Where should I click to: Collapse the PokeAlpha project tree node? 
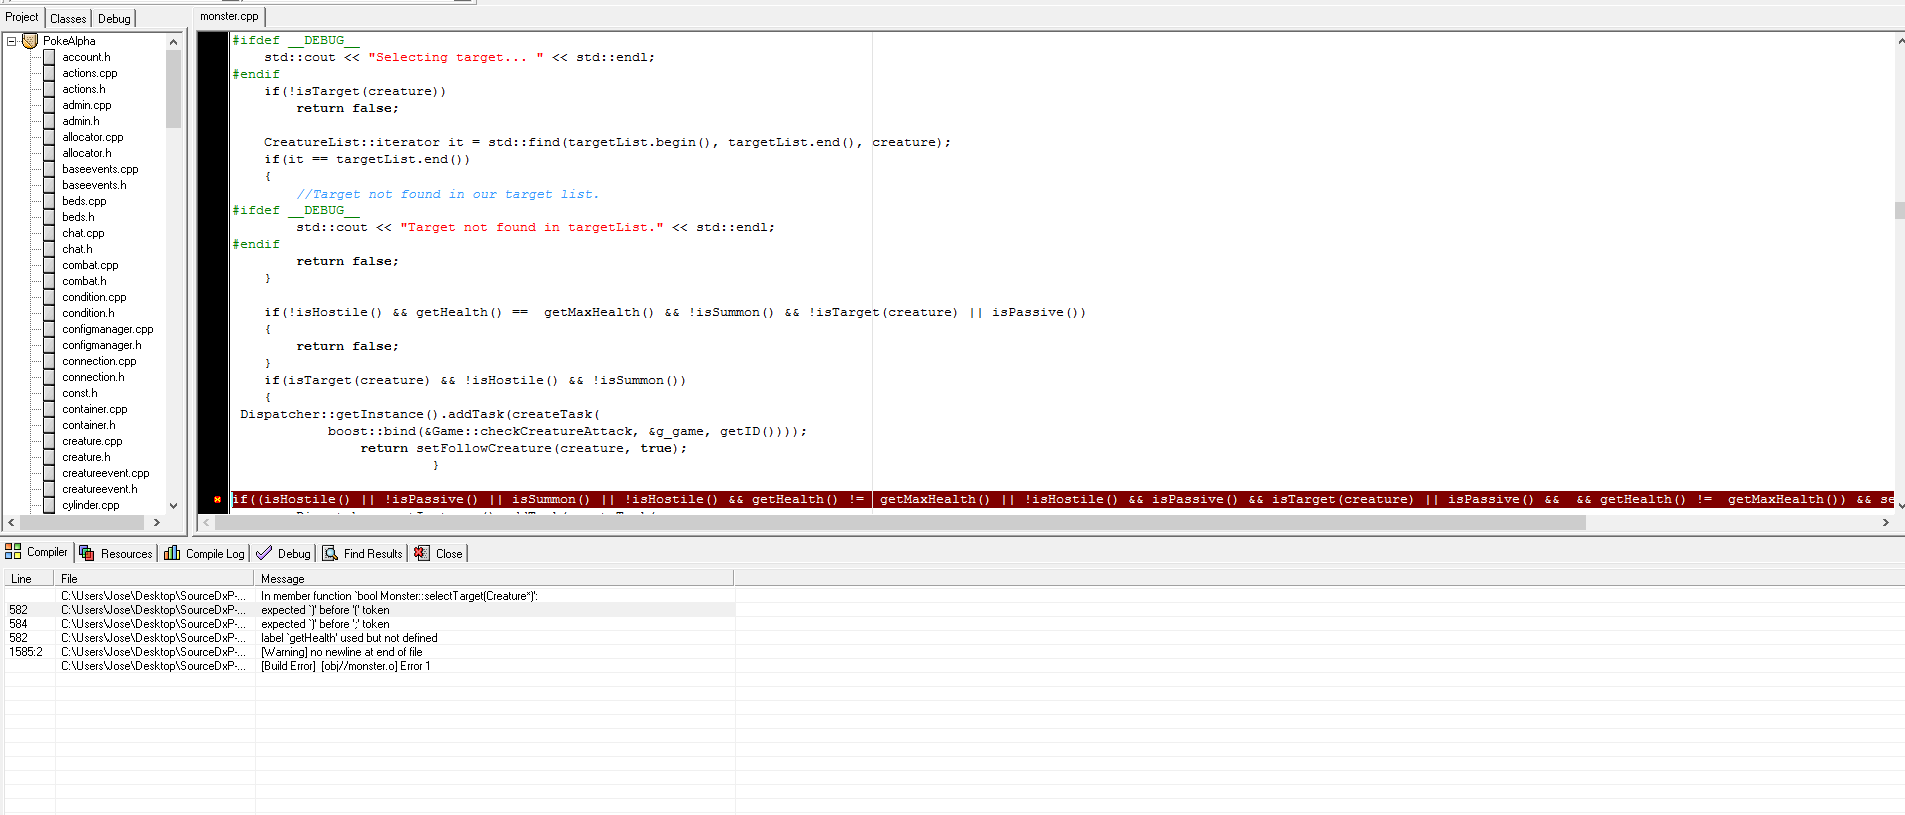[x=12, y=41]
